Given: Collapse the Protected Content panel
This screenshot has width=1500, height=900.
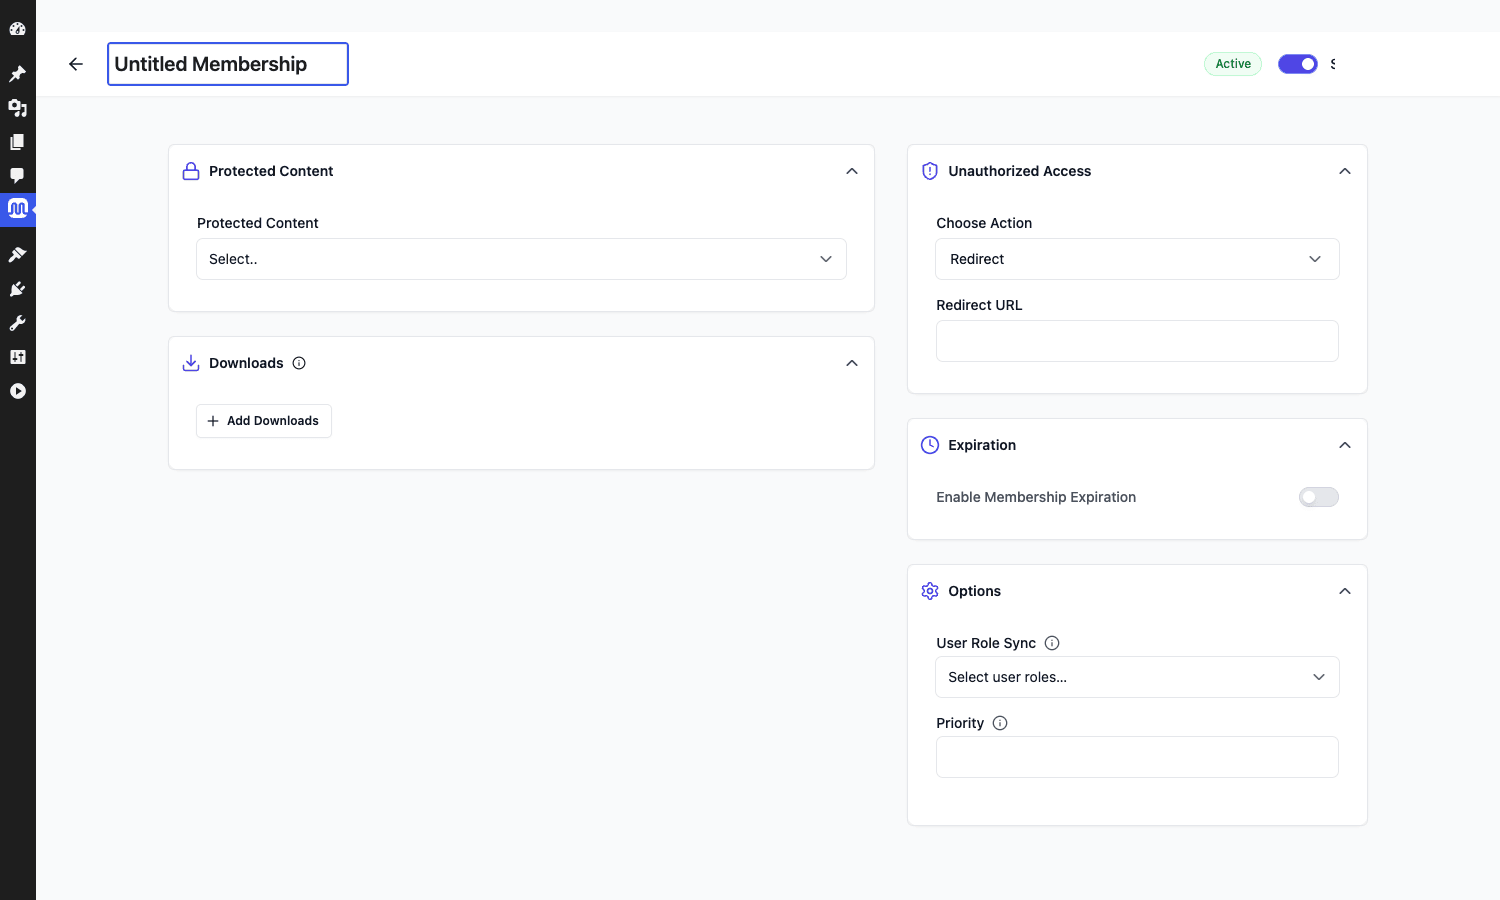Looking at the screenshot, I should tap(852, 171).
